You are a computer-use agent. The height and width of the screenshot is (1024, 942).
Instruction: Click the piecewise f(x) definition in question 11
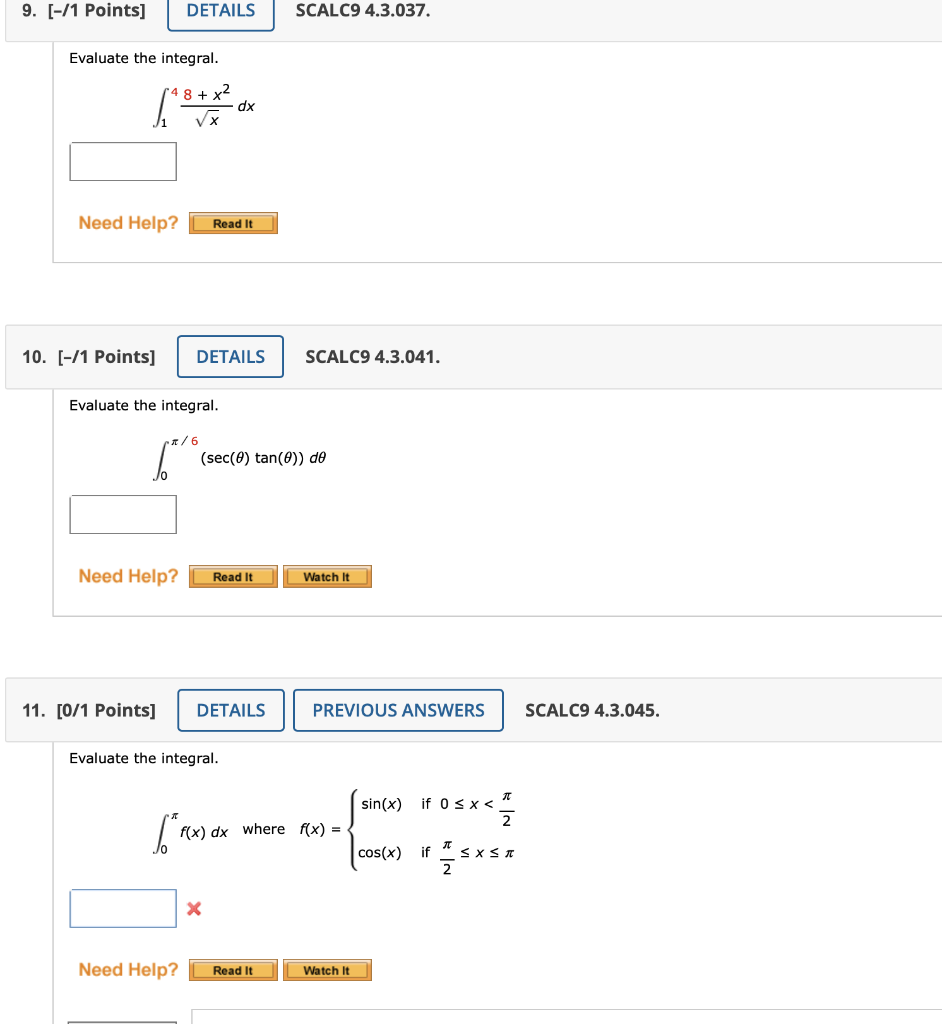point(407,830)
